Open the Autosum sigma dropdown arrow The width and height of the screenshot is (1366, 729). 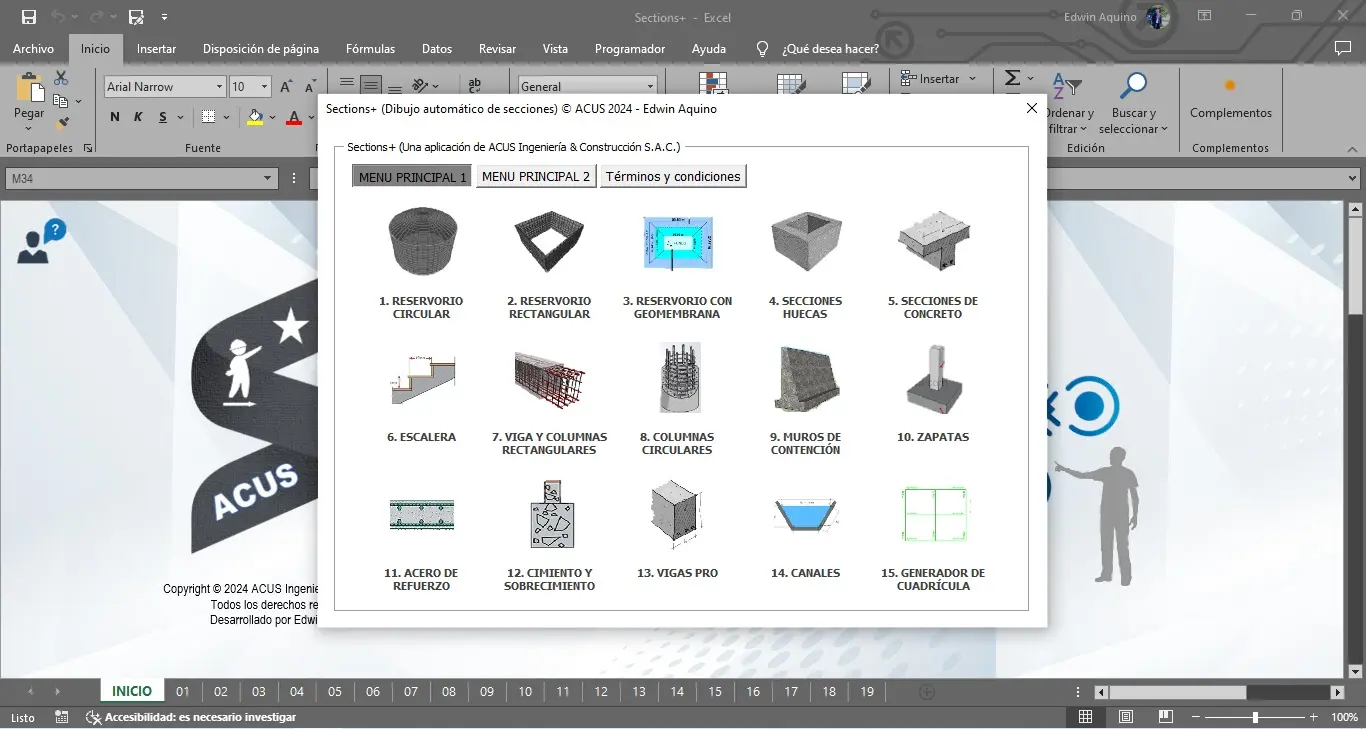(1030, 79)
